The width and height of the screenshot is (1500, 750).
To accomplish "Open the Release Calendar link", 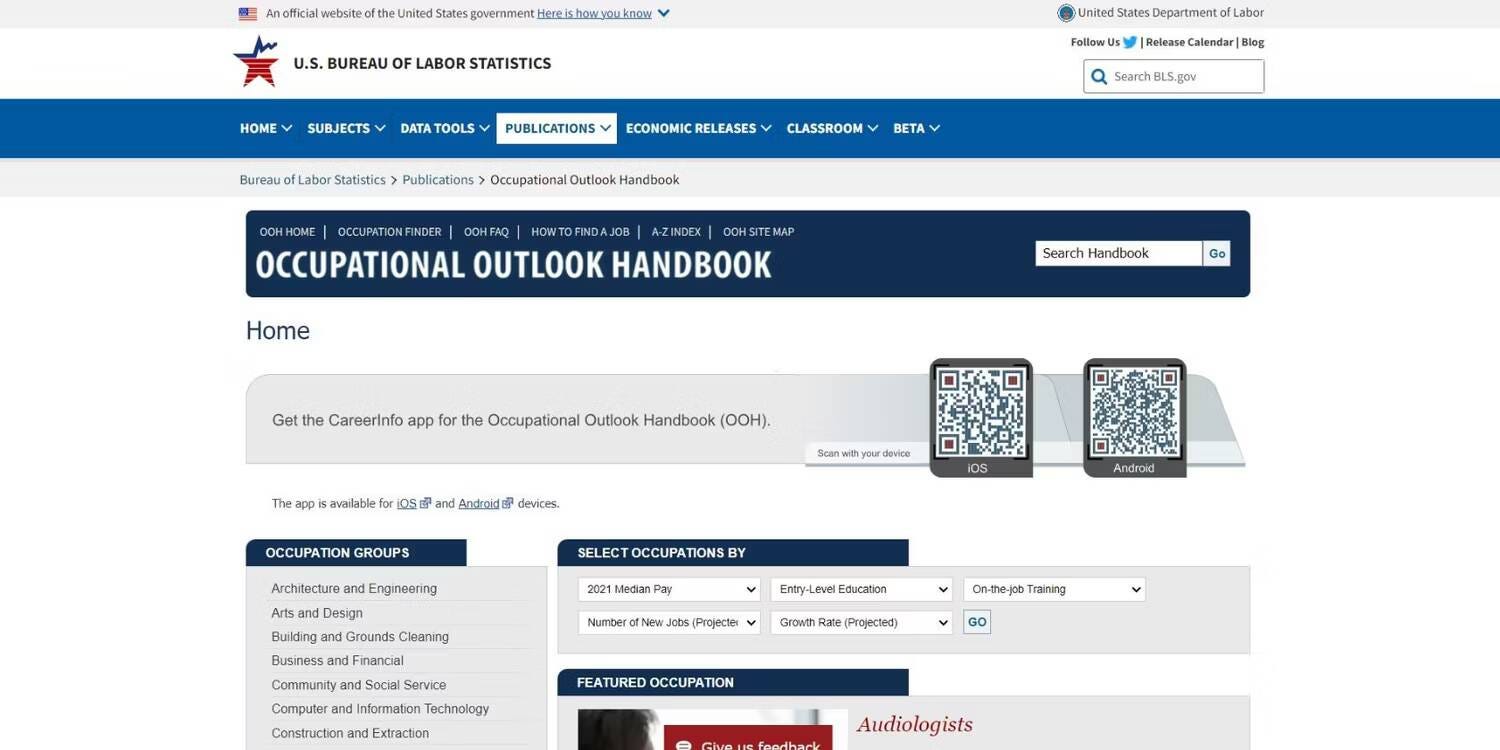I will pyautogui.click(x=1190, y=42).
